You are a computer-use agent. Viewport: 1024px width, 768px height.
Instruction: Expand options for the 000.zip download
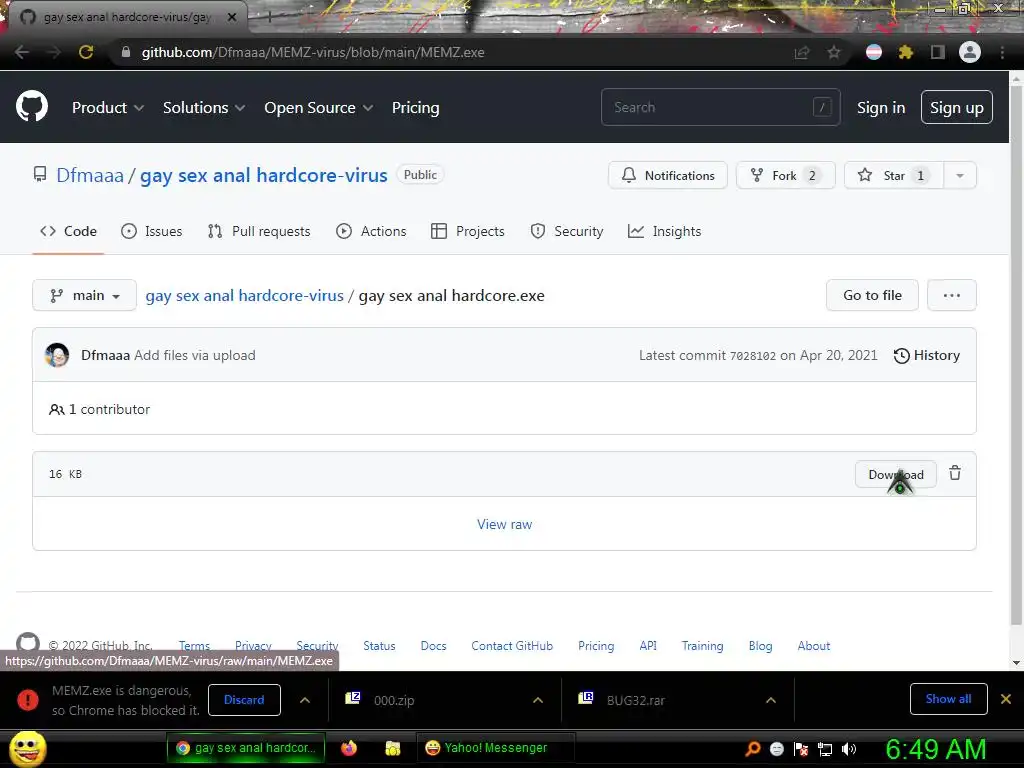537,700
